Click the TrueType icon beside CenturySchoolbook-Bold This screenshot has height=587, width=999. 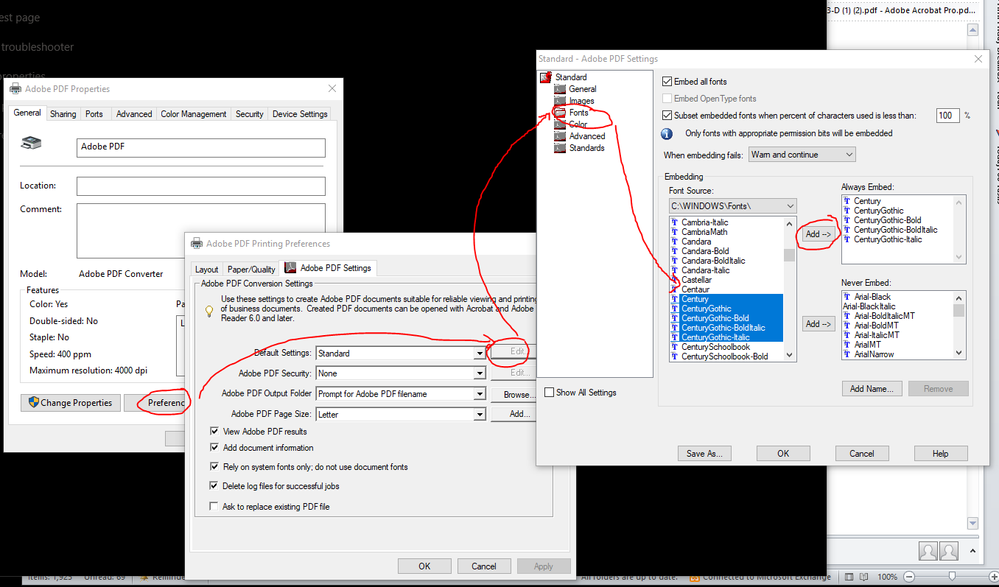[x=675, y=356]
